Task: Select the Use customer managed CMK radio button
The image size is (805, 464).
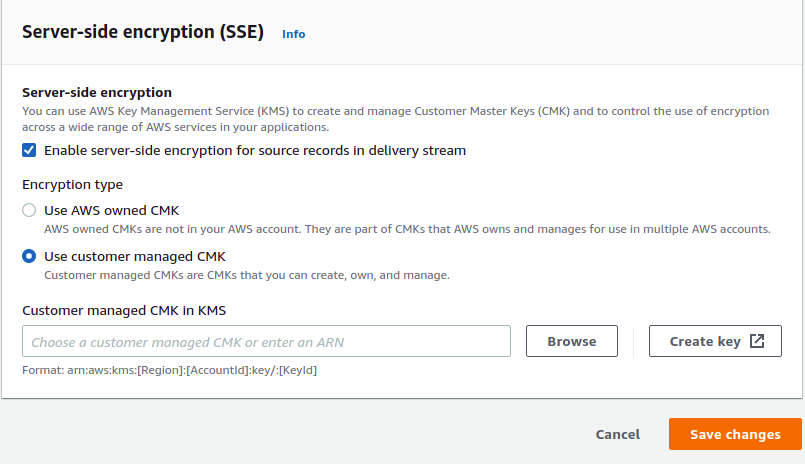Action: coord(30,256)
